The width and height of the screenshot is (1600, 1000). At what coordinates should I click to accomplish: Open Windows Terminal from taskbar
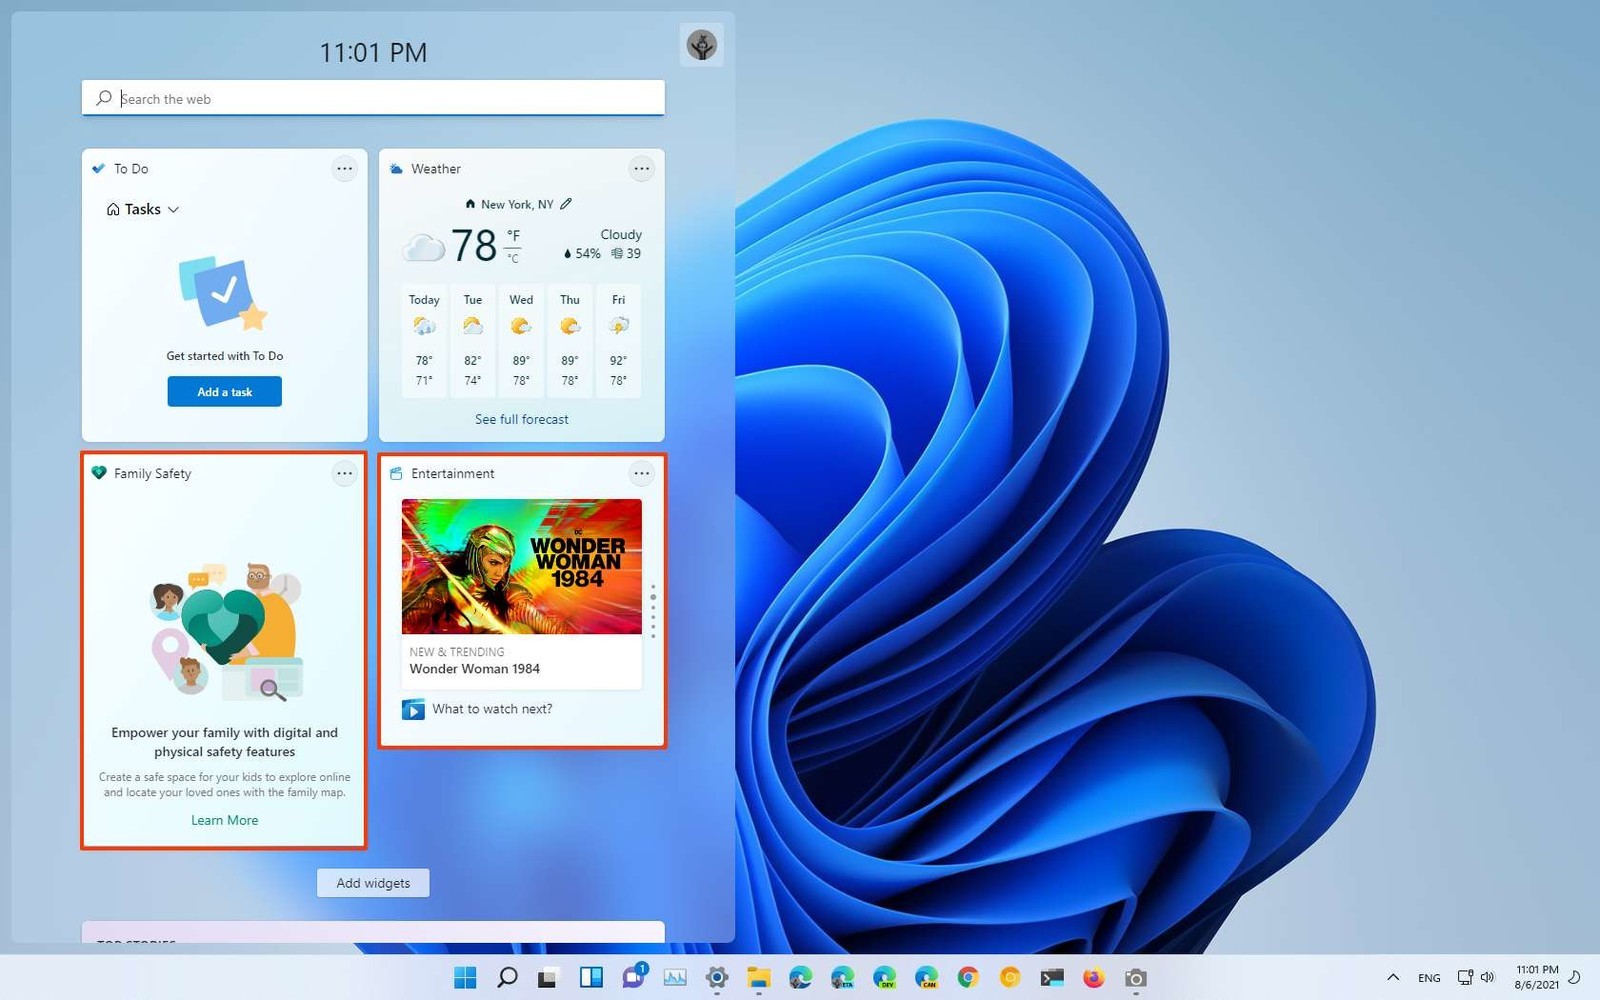point(1052,977)
